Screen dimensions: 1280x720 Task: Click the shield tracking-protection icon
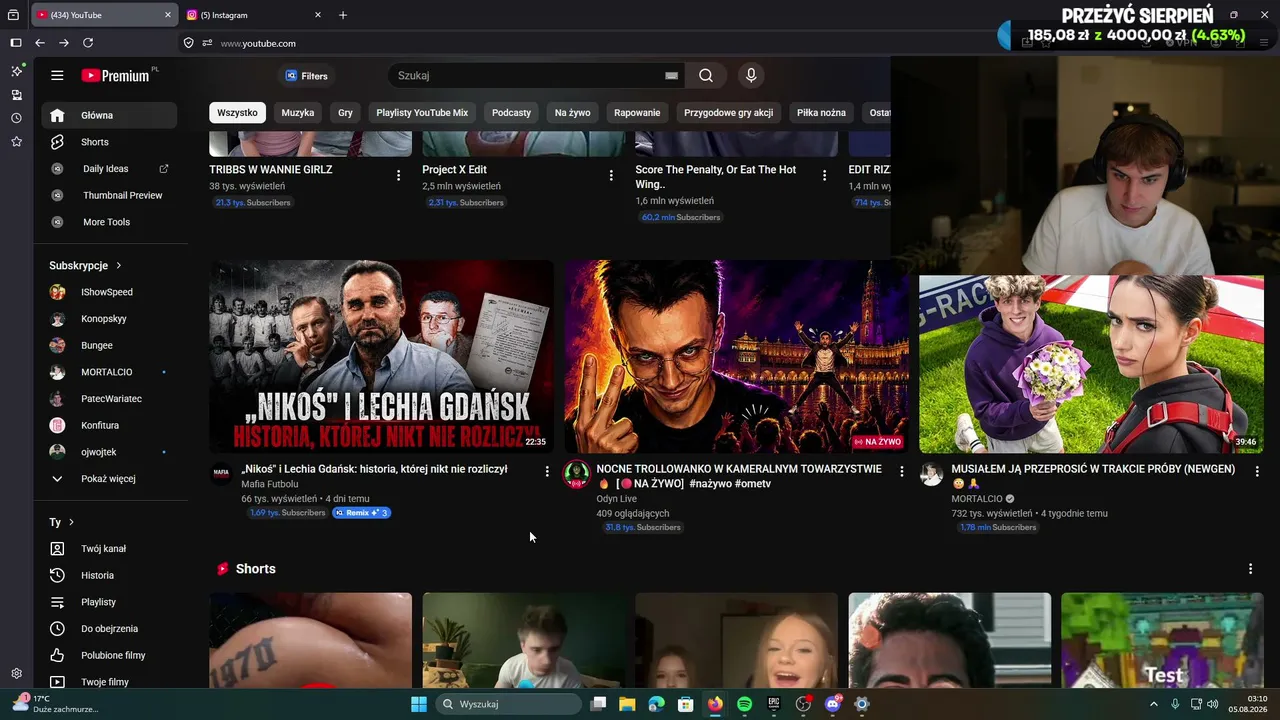(x=188, y=43)
